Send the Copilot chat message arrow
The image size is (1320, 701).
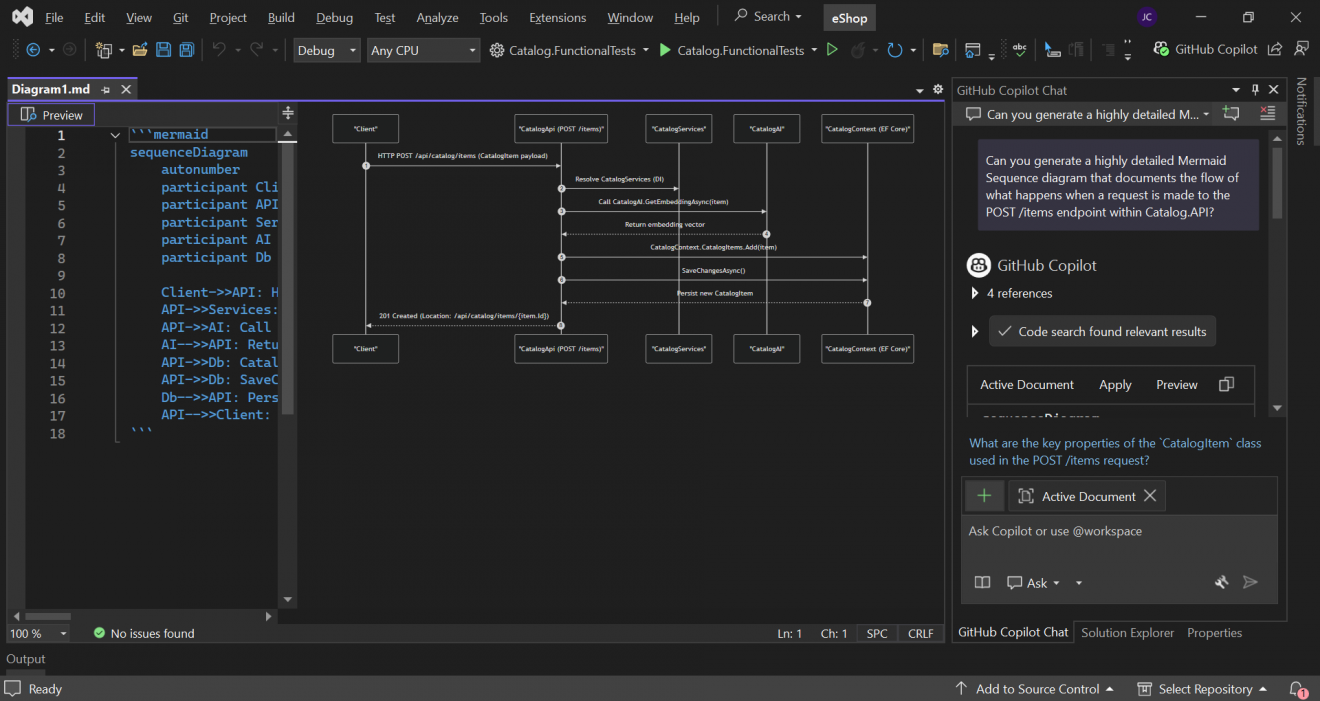tap(1250, 582)
